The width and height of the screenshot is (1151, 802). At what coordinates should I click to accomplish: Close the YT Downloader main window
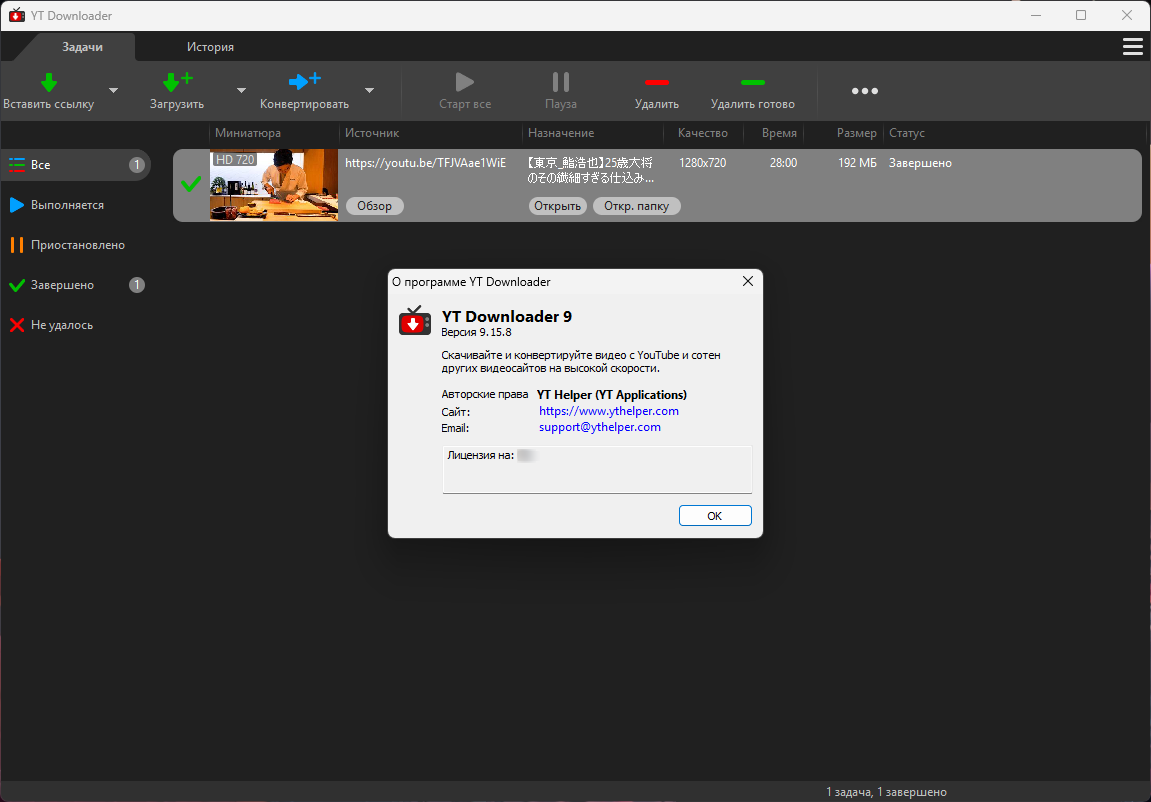pos(1127,15)
